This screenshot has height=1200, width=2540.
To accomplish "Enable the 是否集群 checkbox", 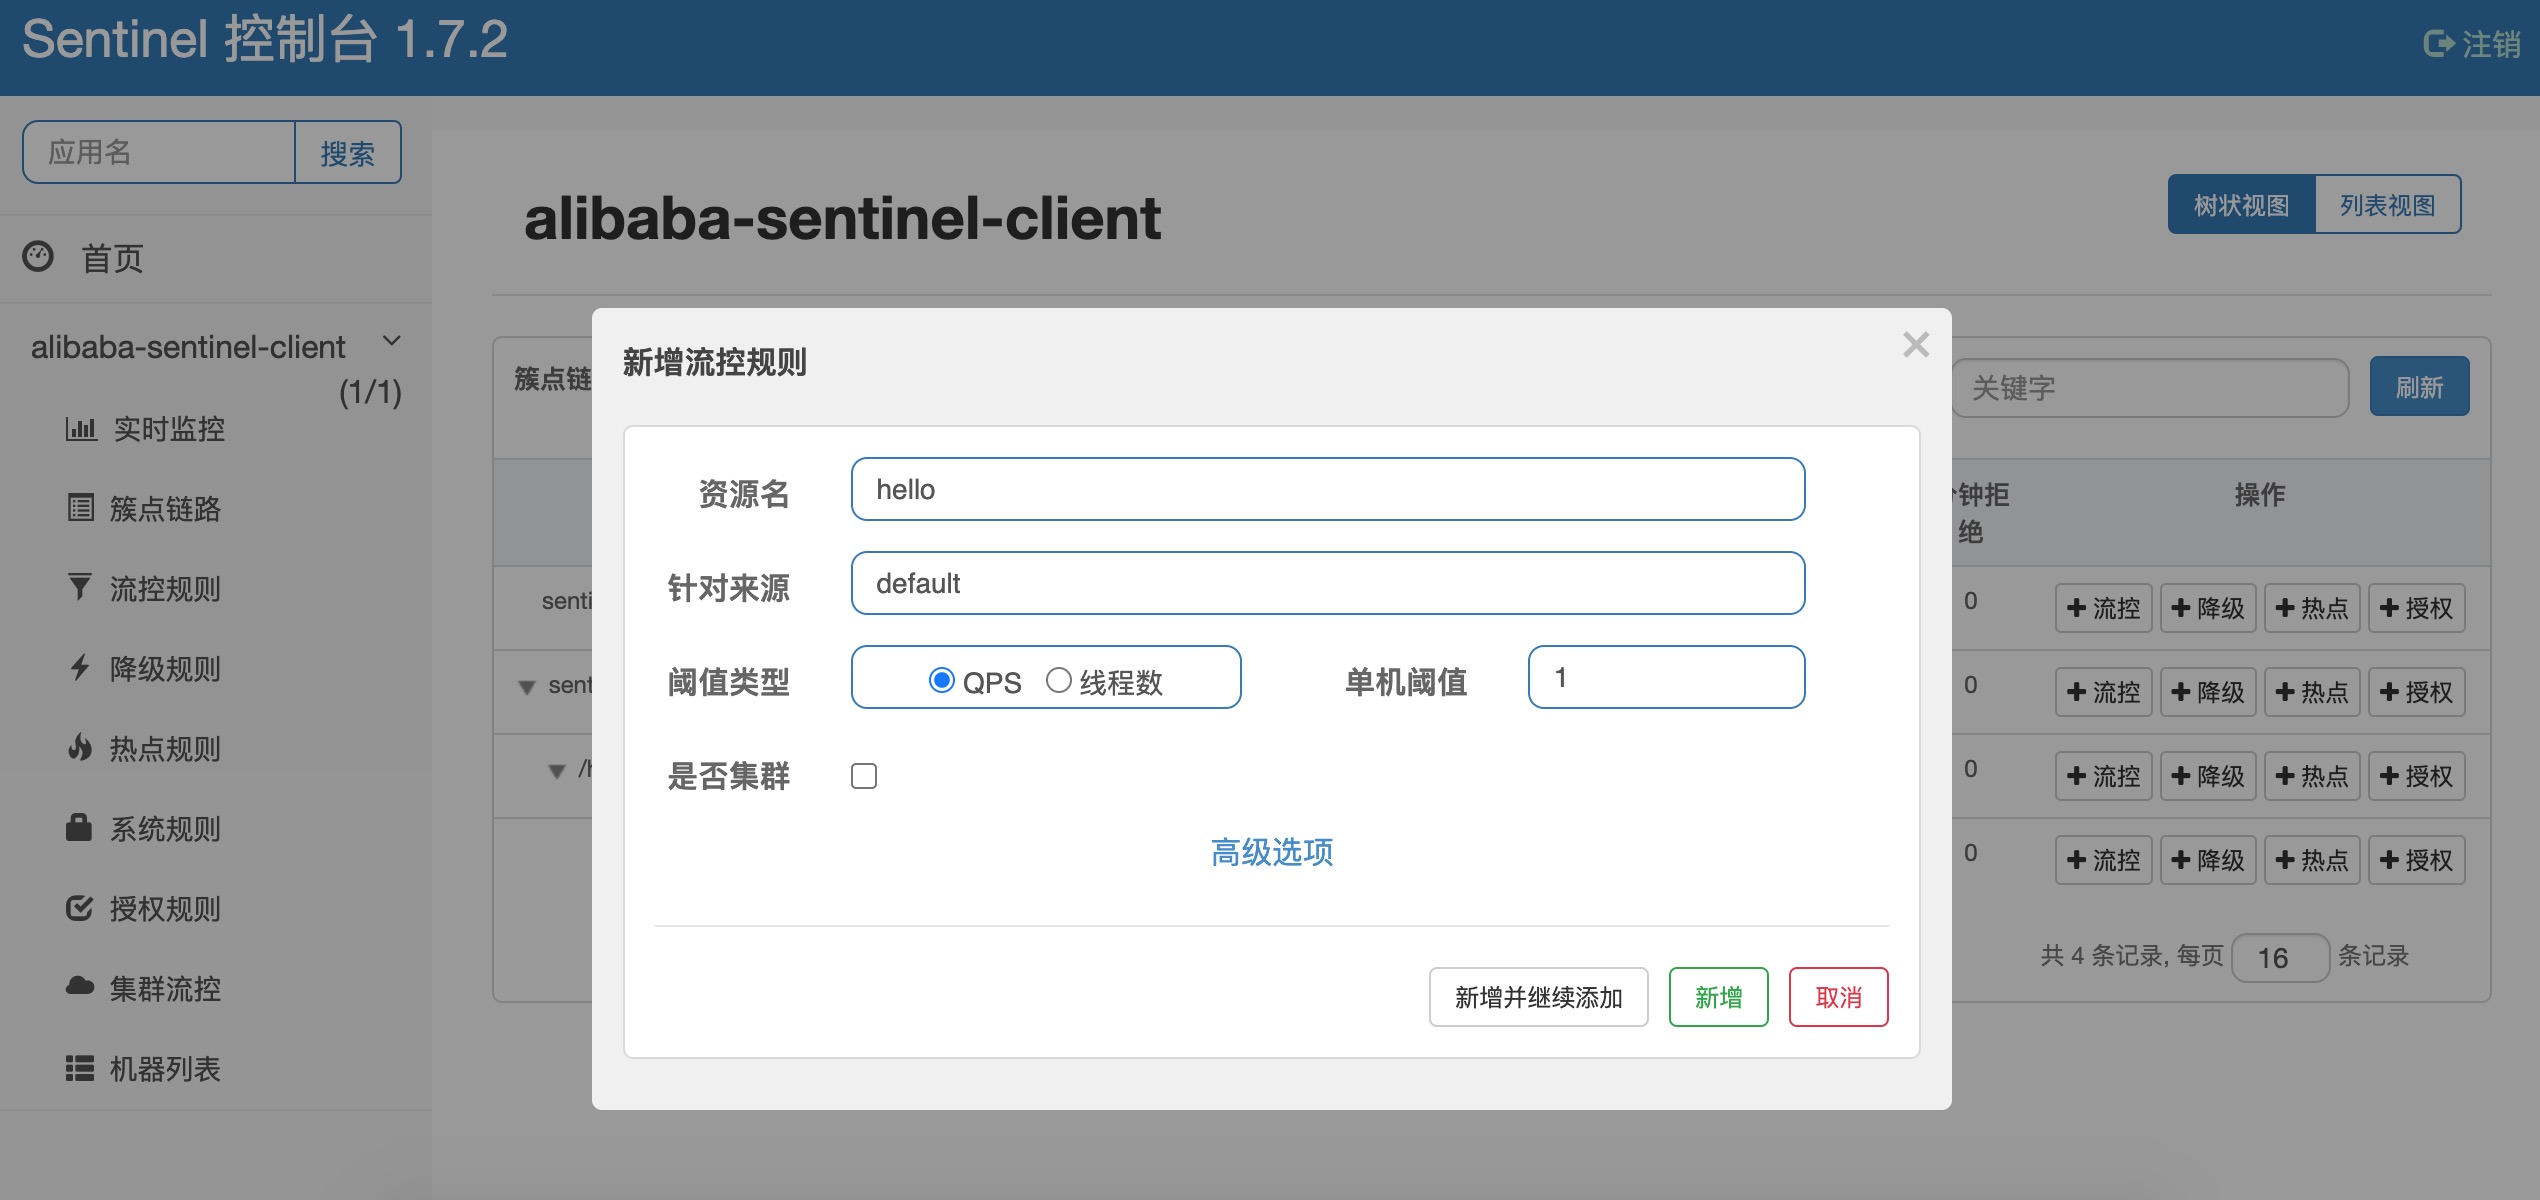I will pos(864,776).
